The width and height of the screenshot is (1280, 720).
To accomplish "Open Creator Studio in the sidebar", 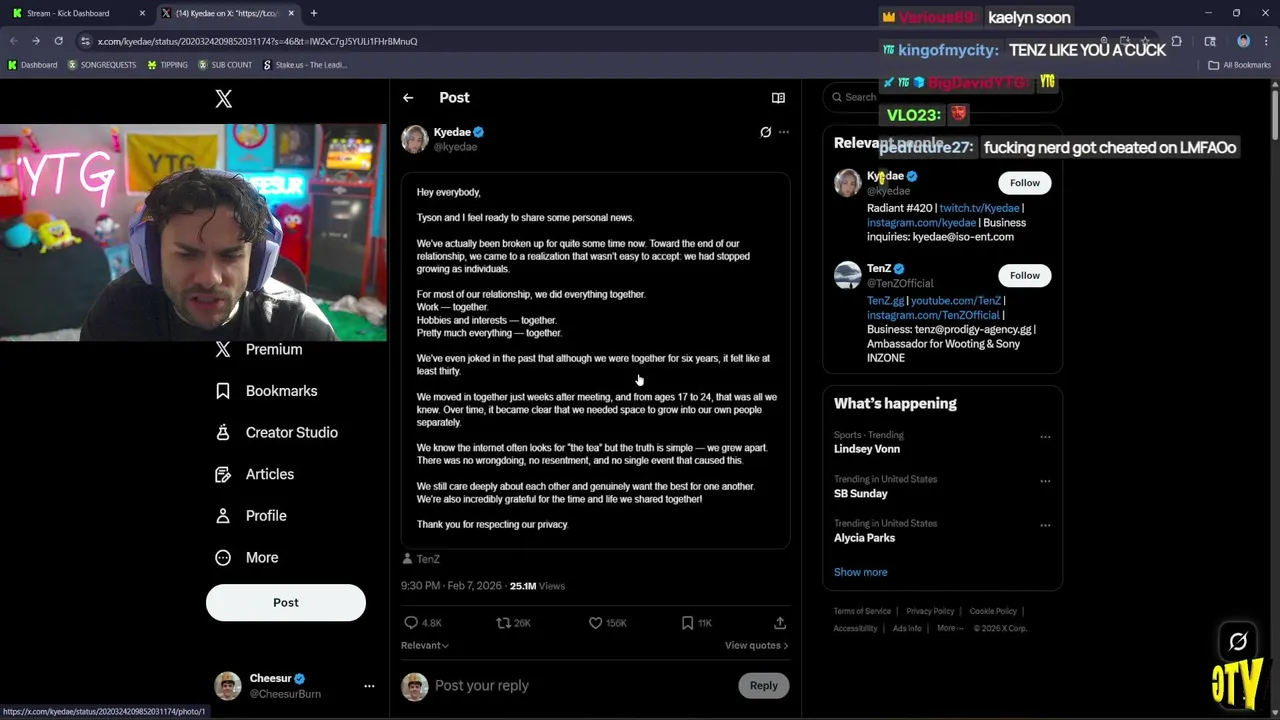I will click(x=277, y=433).
